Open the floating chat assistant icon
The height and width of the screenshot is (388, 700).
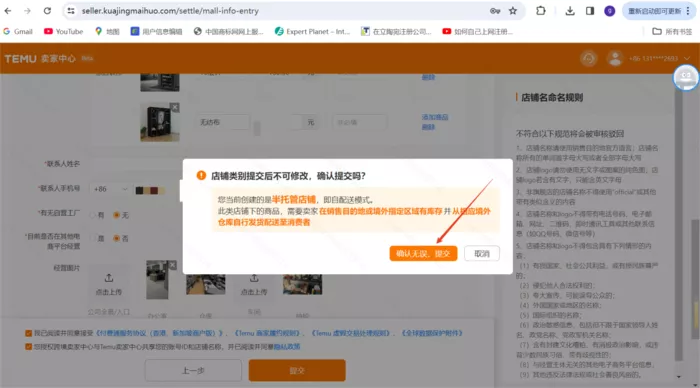[686, 78]
